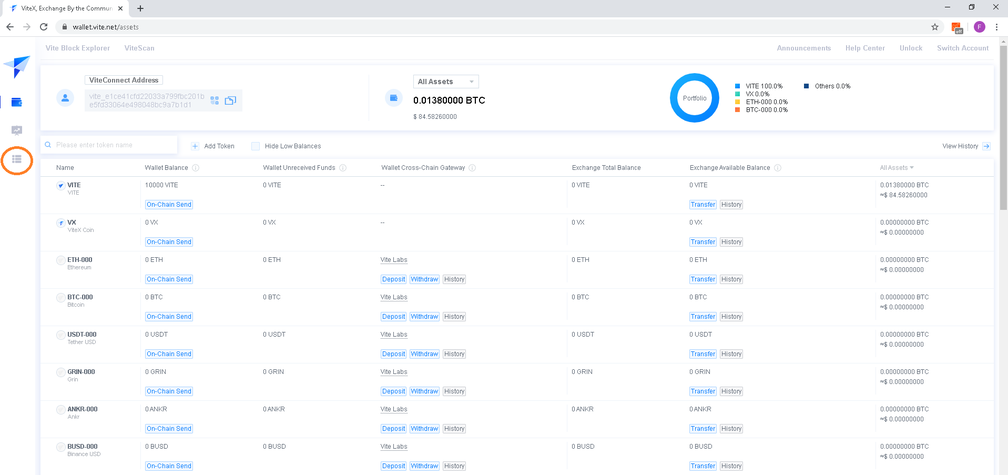Click Deposit for BUSD-000

click(x=393, y=465)
